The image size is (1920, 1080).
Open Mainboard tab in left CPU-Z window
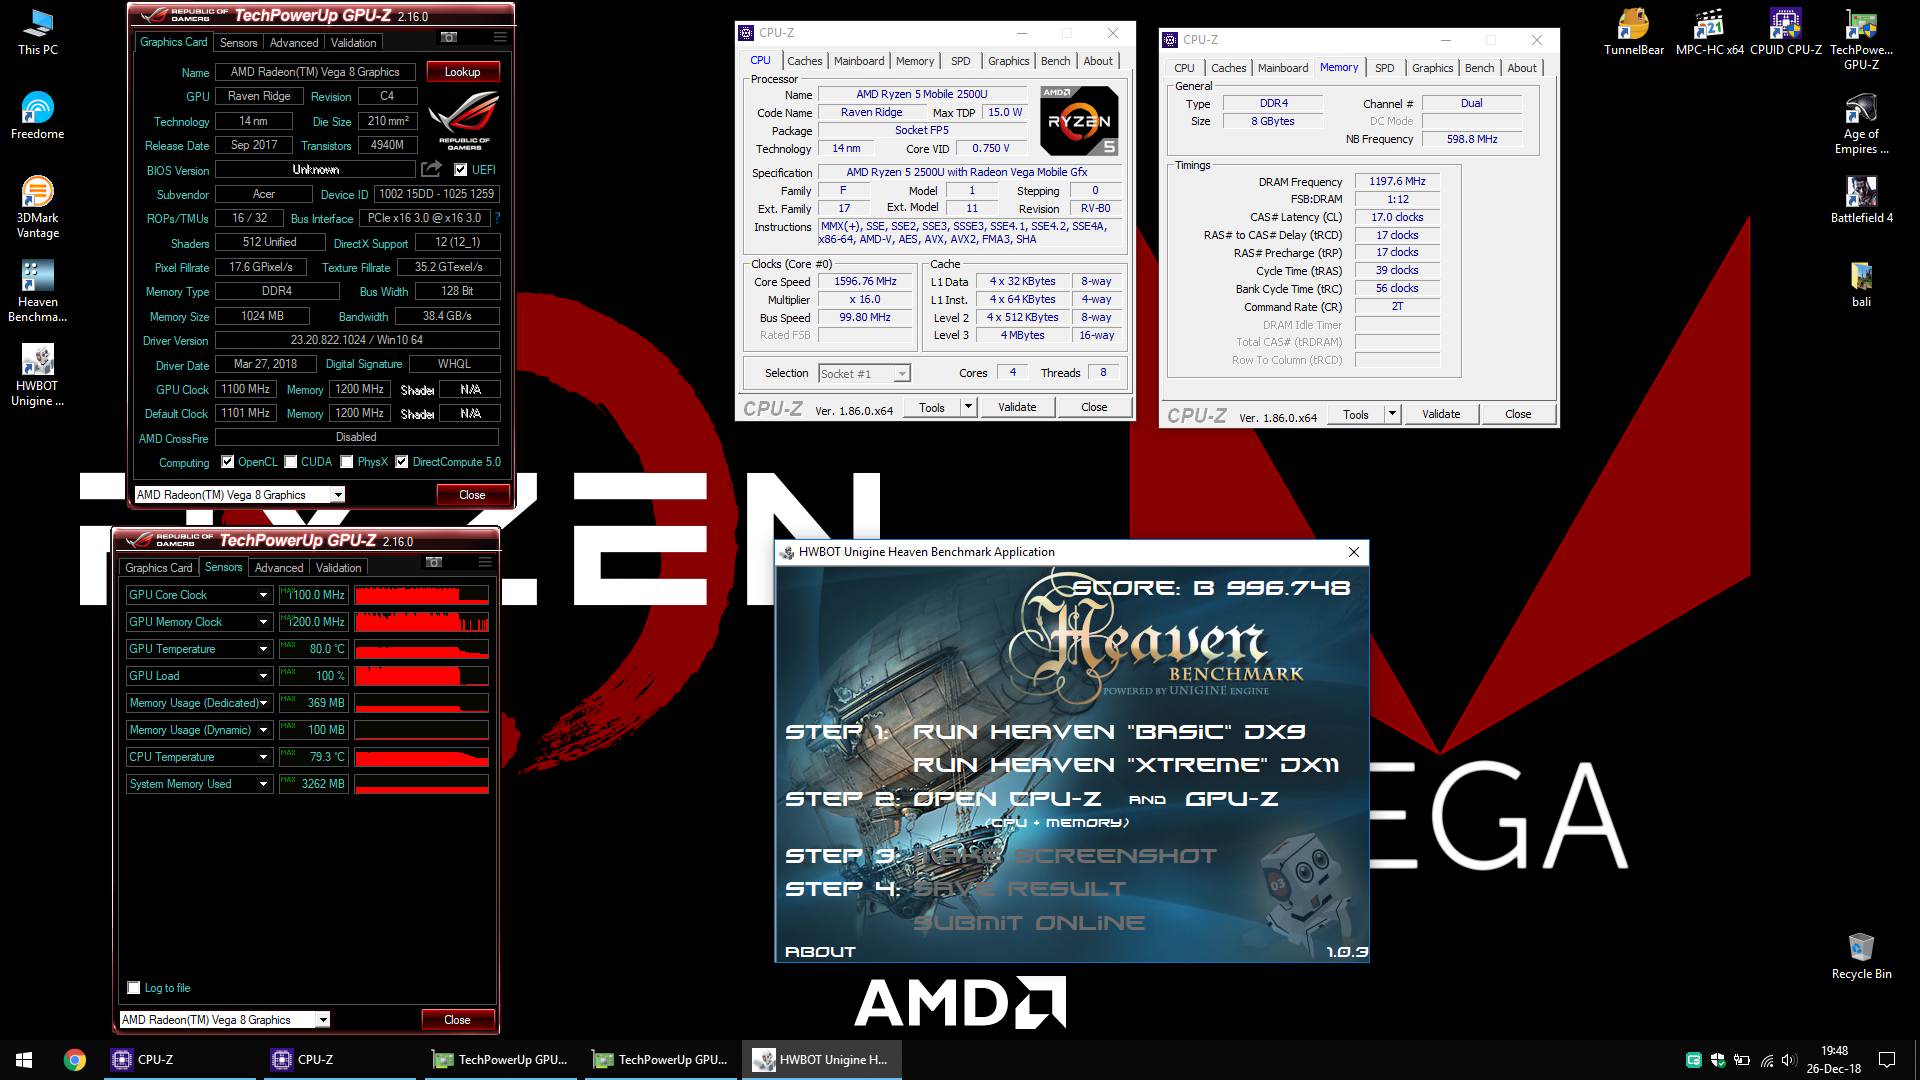pyautogui.click(x=859, y=61)
